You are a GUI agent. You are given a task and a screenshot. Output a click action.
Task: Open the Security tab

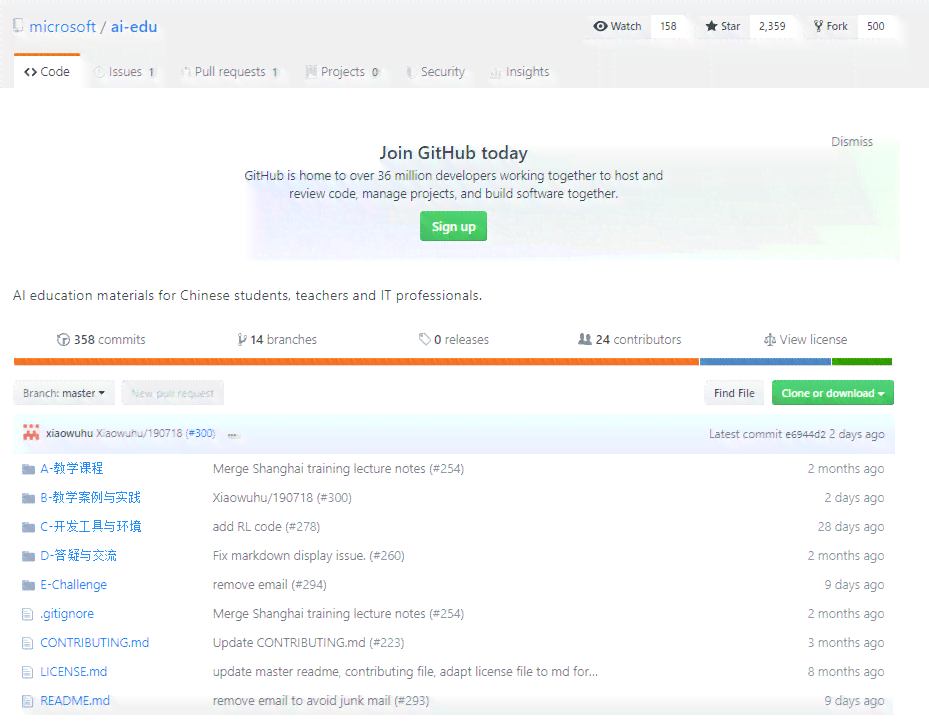click(x=435, y=72)
